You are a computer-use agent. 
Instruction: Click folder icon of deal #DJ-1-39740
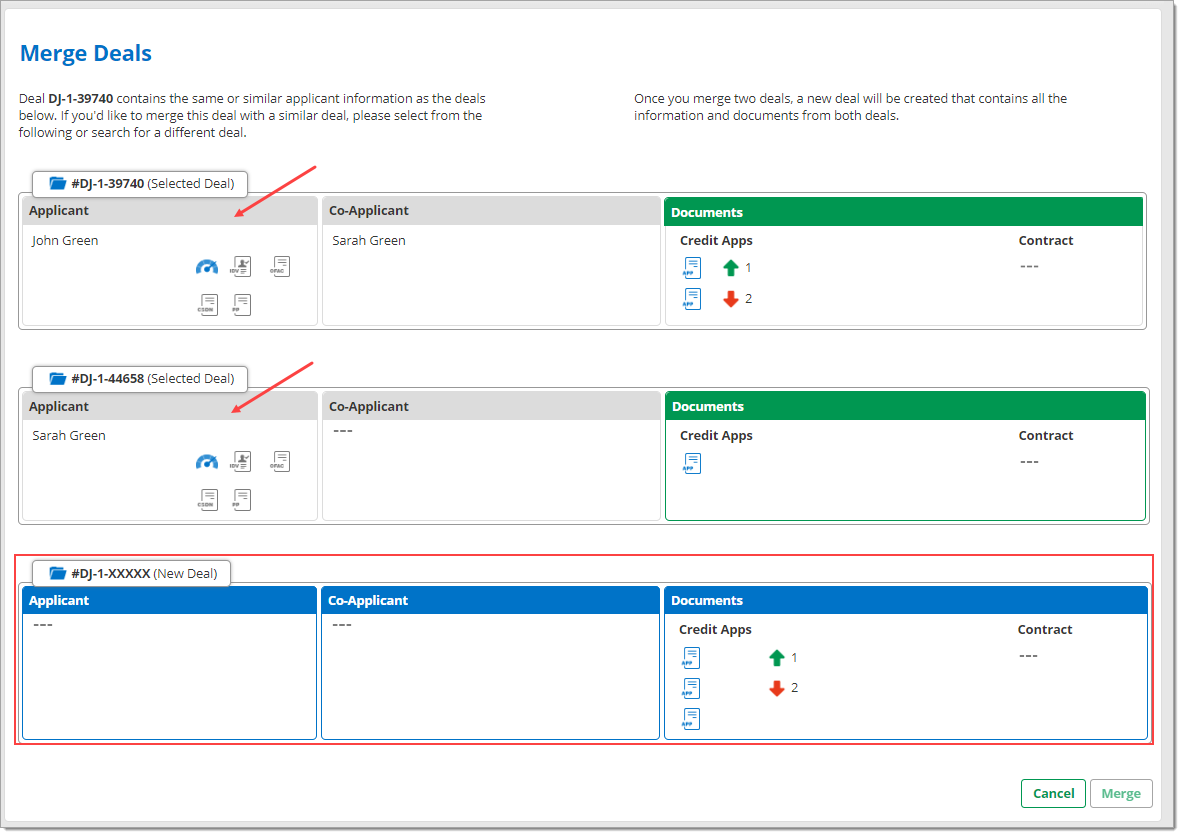coord(57,183)
